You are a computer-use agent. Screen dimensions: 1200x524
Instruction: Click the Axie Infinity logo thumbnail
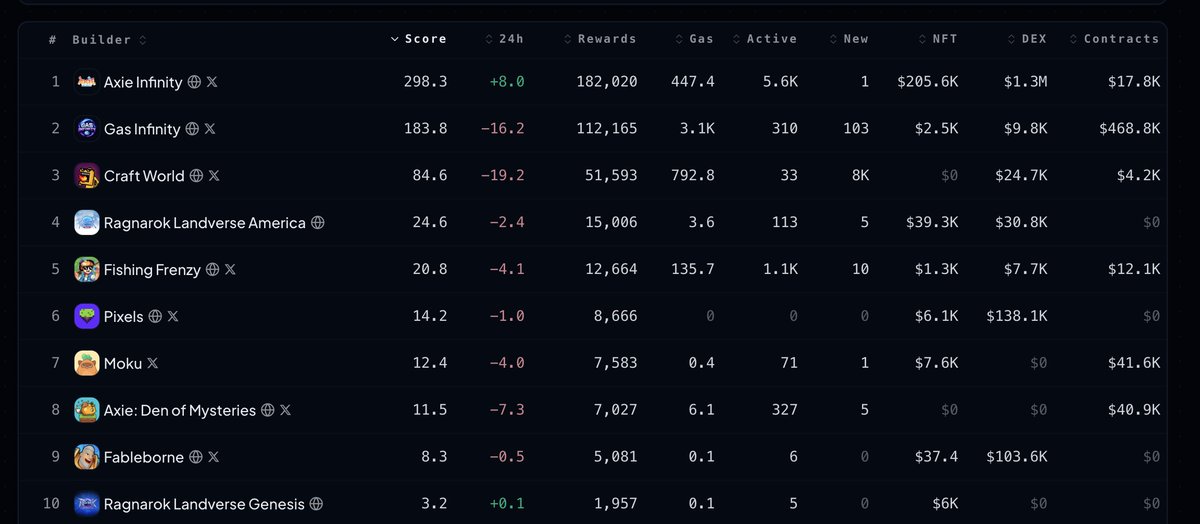87,82
